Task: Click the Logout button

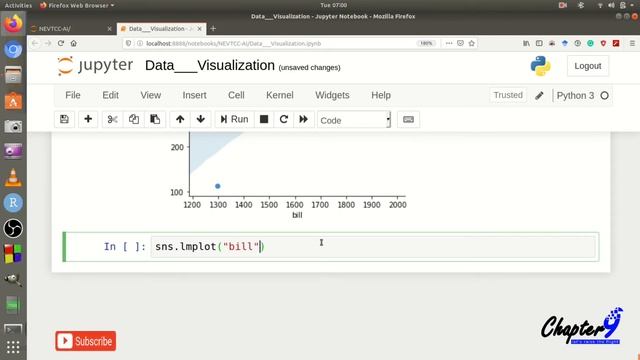Action: click(x=587, y=66)
